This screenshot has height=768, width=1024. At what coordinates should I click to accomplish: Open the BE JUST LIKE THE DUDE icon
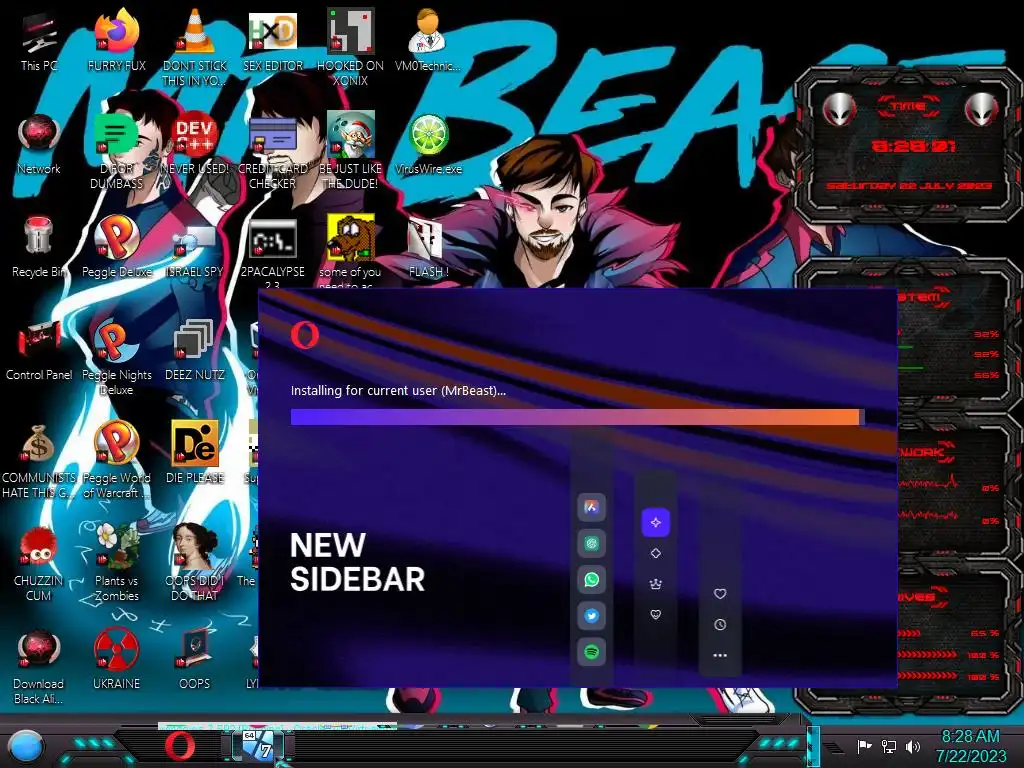[x=351, y=150]
